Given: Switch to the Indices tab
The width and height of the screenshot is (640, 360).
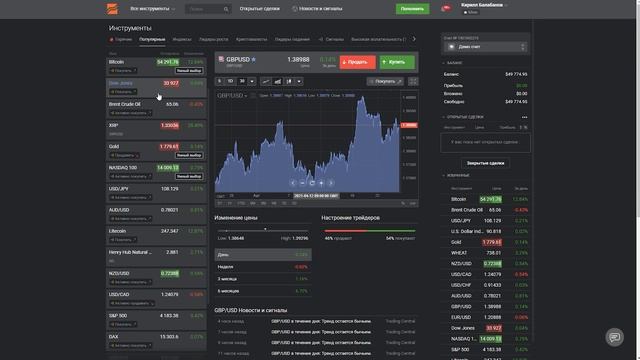Looking at the screenshot, I should (x=182, y=40).
